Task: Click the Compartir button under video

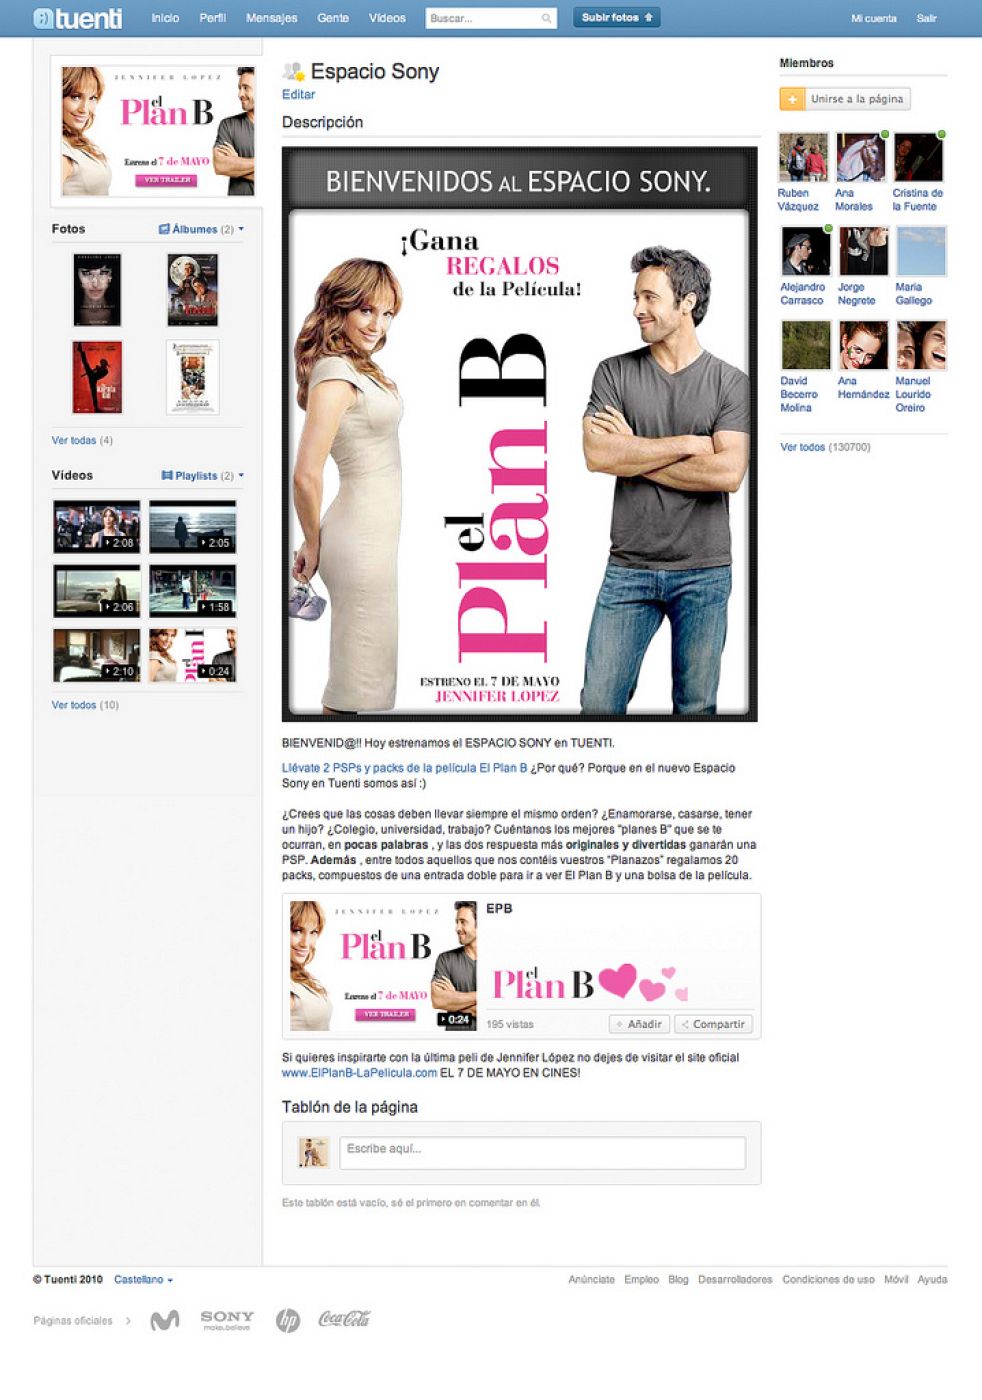Action: (x=713, y=1024)
